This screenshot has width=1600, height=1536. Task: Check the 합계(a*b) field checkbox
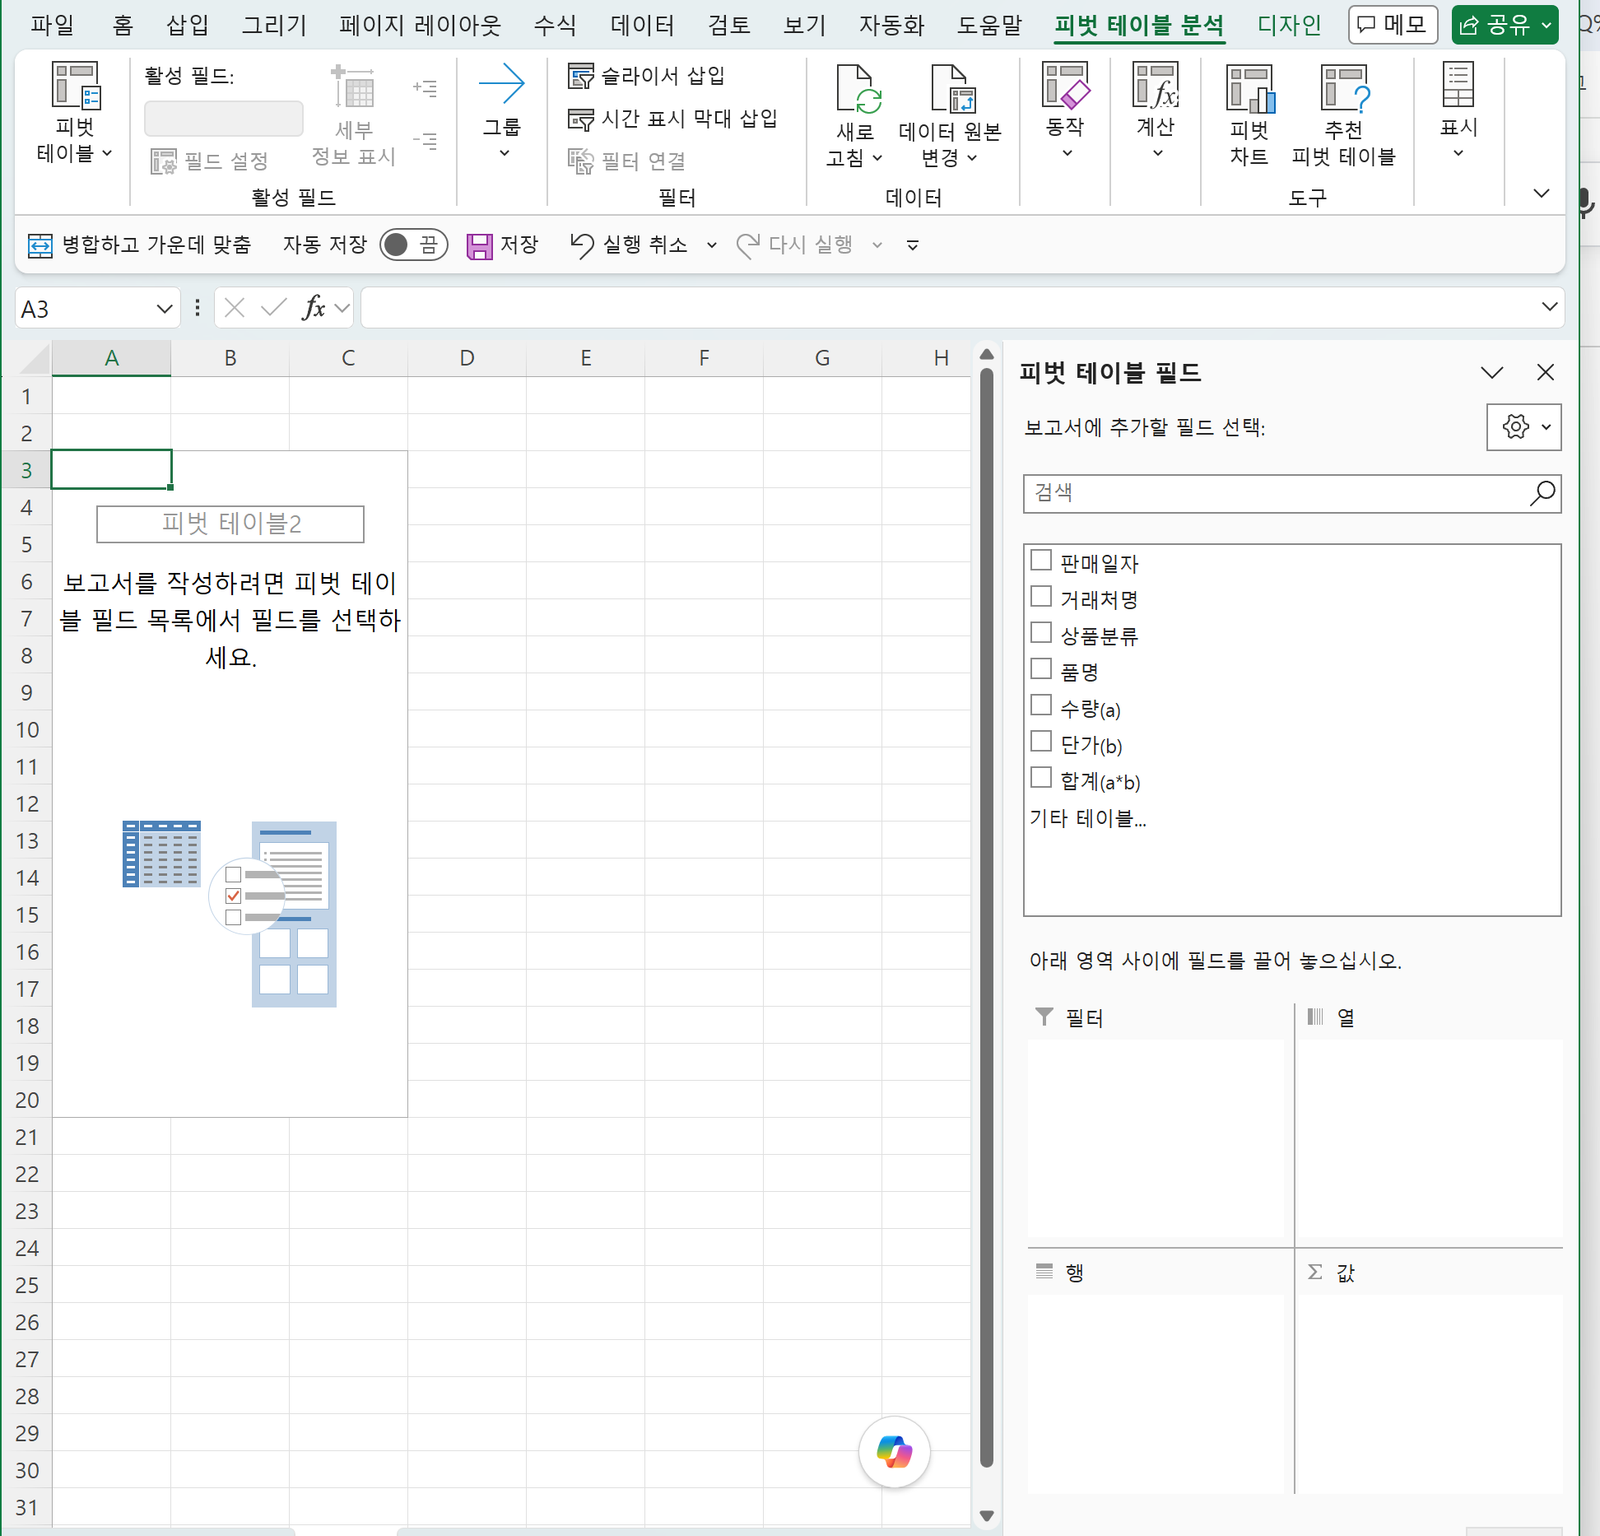click(x=1041, y=778)
